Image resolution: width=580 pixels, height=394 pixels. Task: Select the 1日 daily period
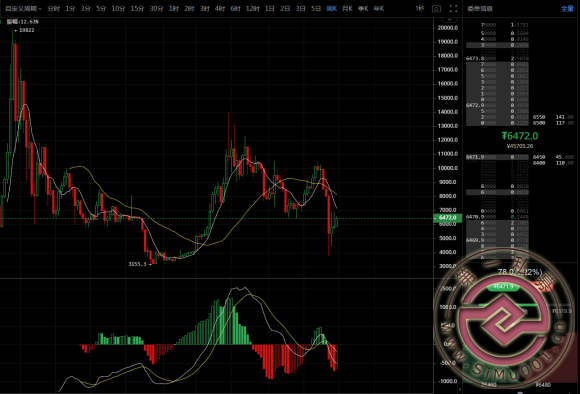(270, 9)
